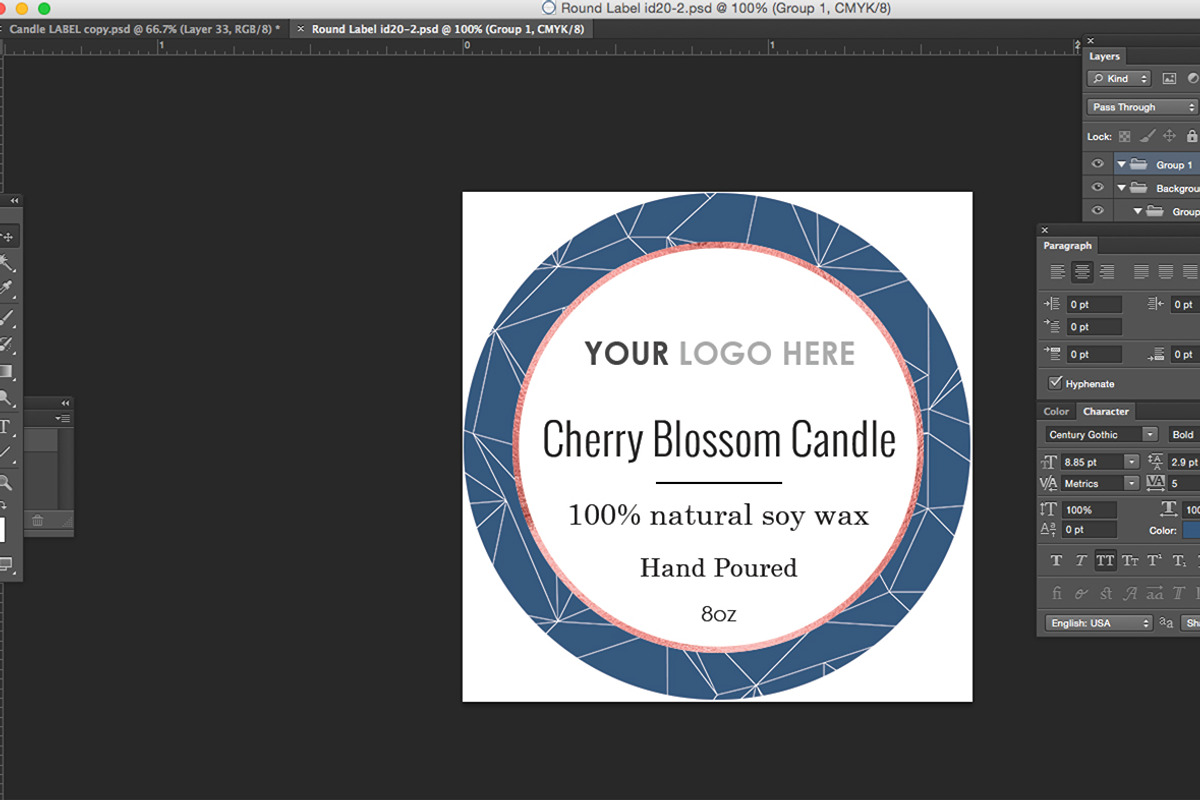
Task: Click the trash icon in small panel
Action: [x=37, y=520]
